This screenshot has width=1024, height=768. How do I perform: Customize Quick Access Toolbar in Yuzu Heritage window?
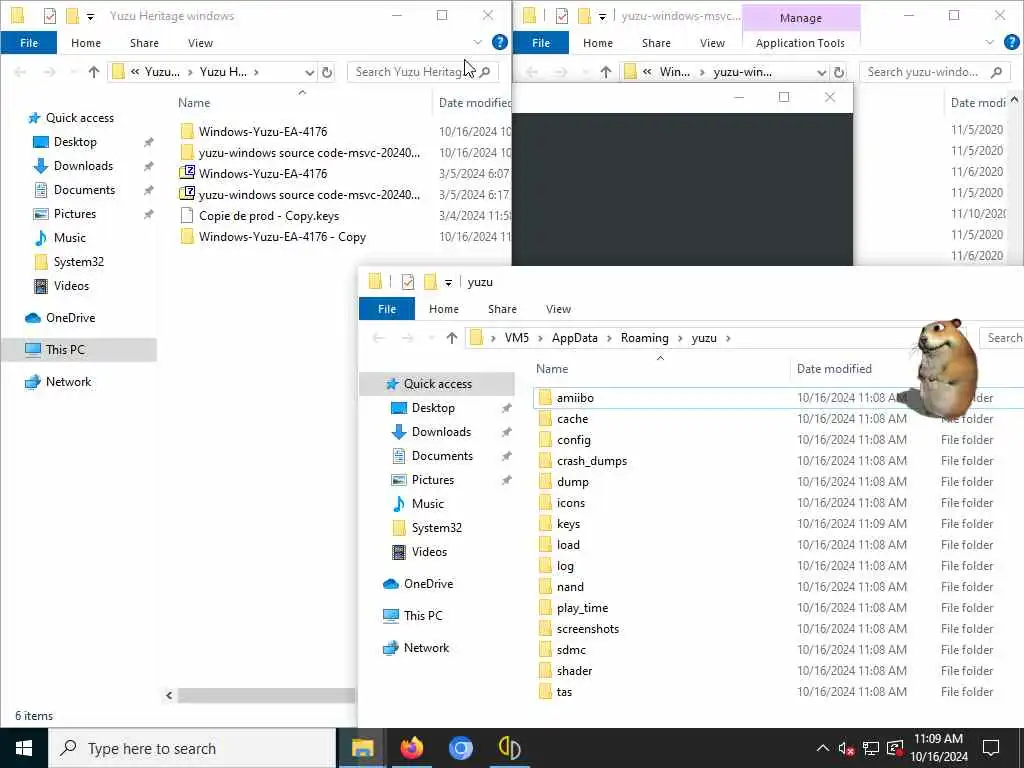[90, 16]
